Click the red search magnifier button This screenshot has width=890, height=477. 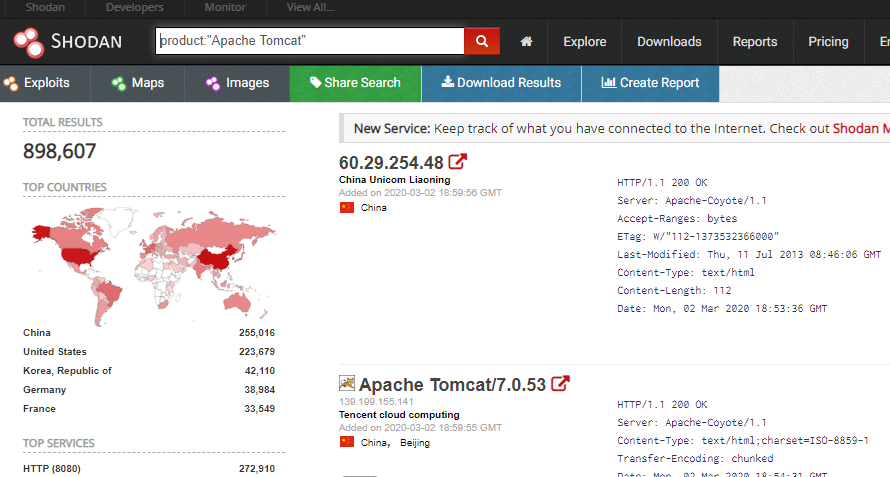tap(481, 41)
